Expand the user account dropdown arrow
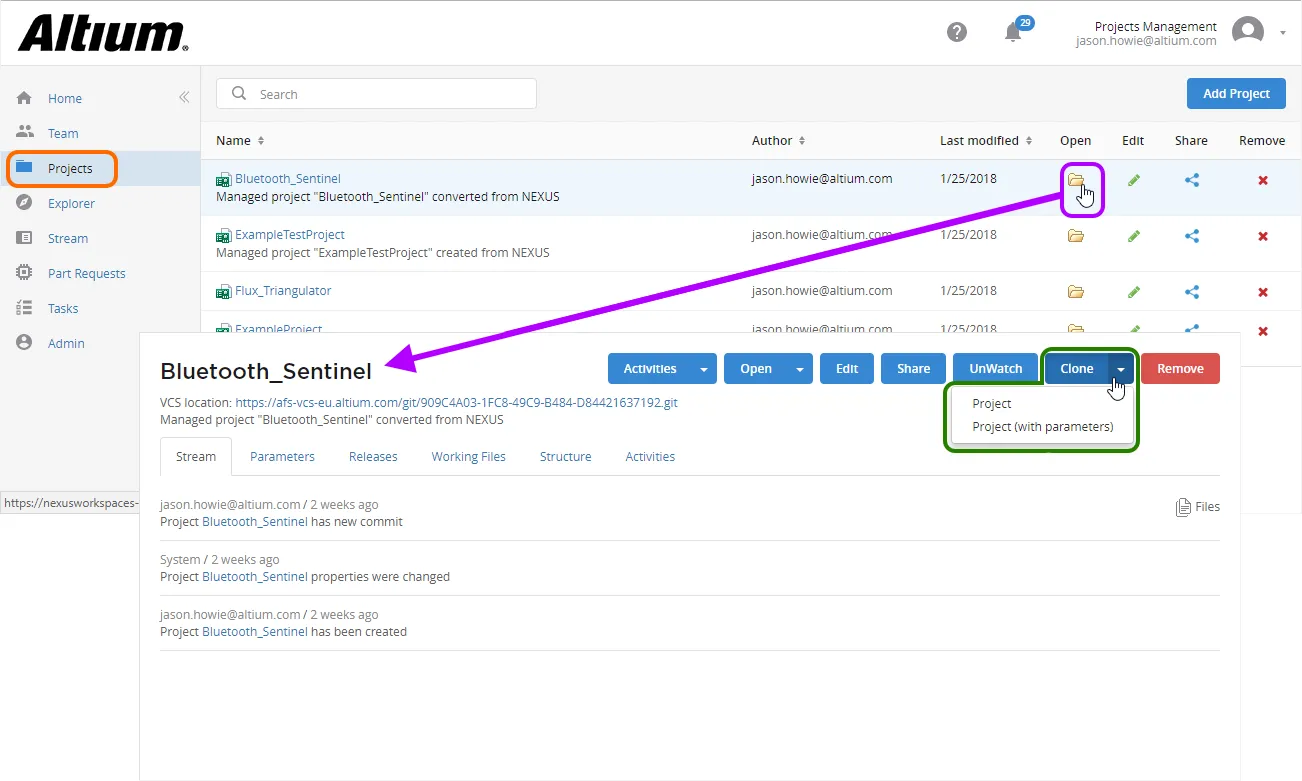 (1283, 33)
